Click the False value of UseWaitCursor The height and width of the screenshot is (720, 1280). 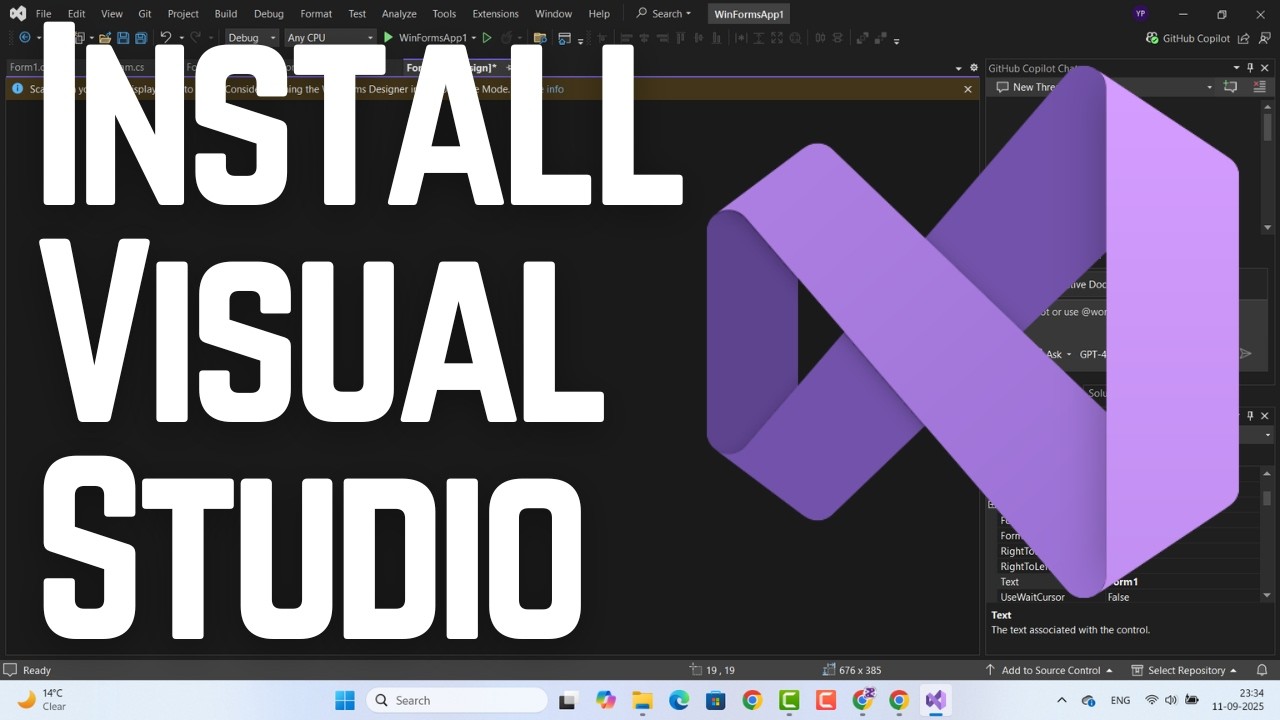tap(1118, 597)
